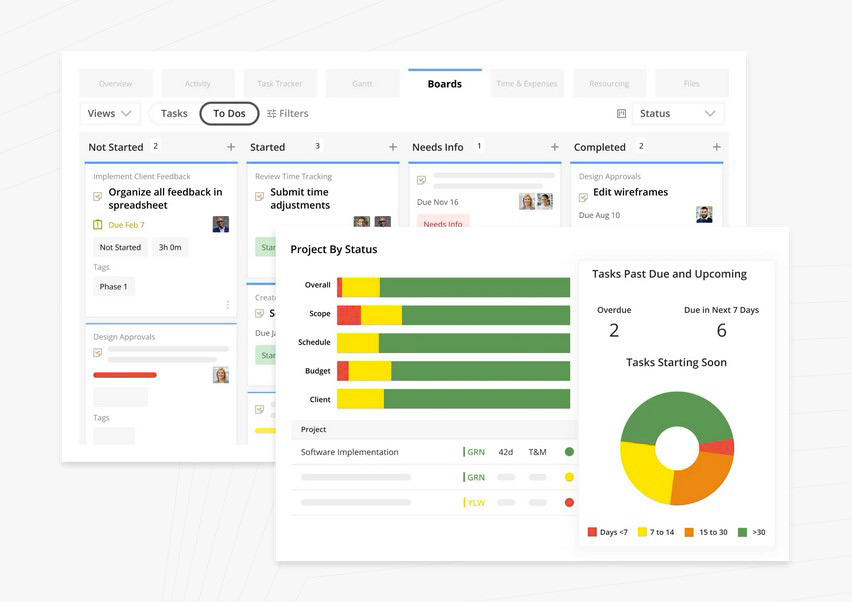Image resolution: width=852 pixels, height=602 pixels.
Task: Open the Software Implementation project row
Action: coord(350,452)
